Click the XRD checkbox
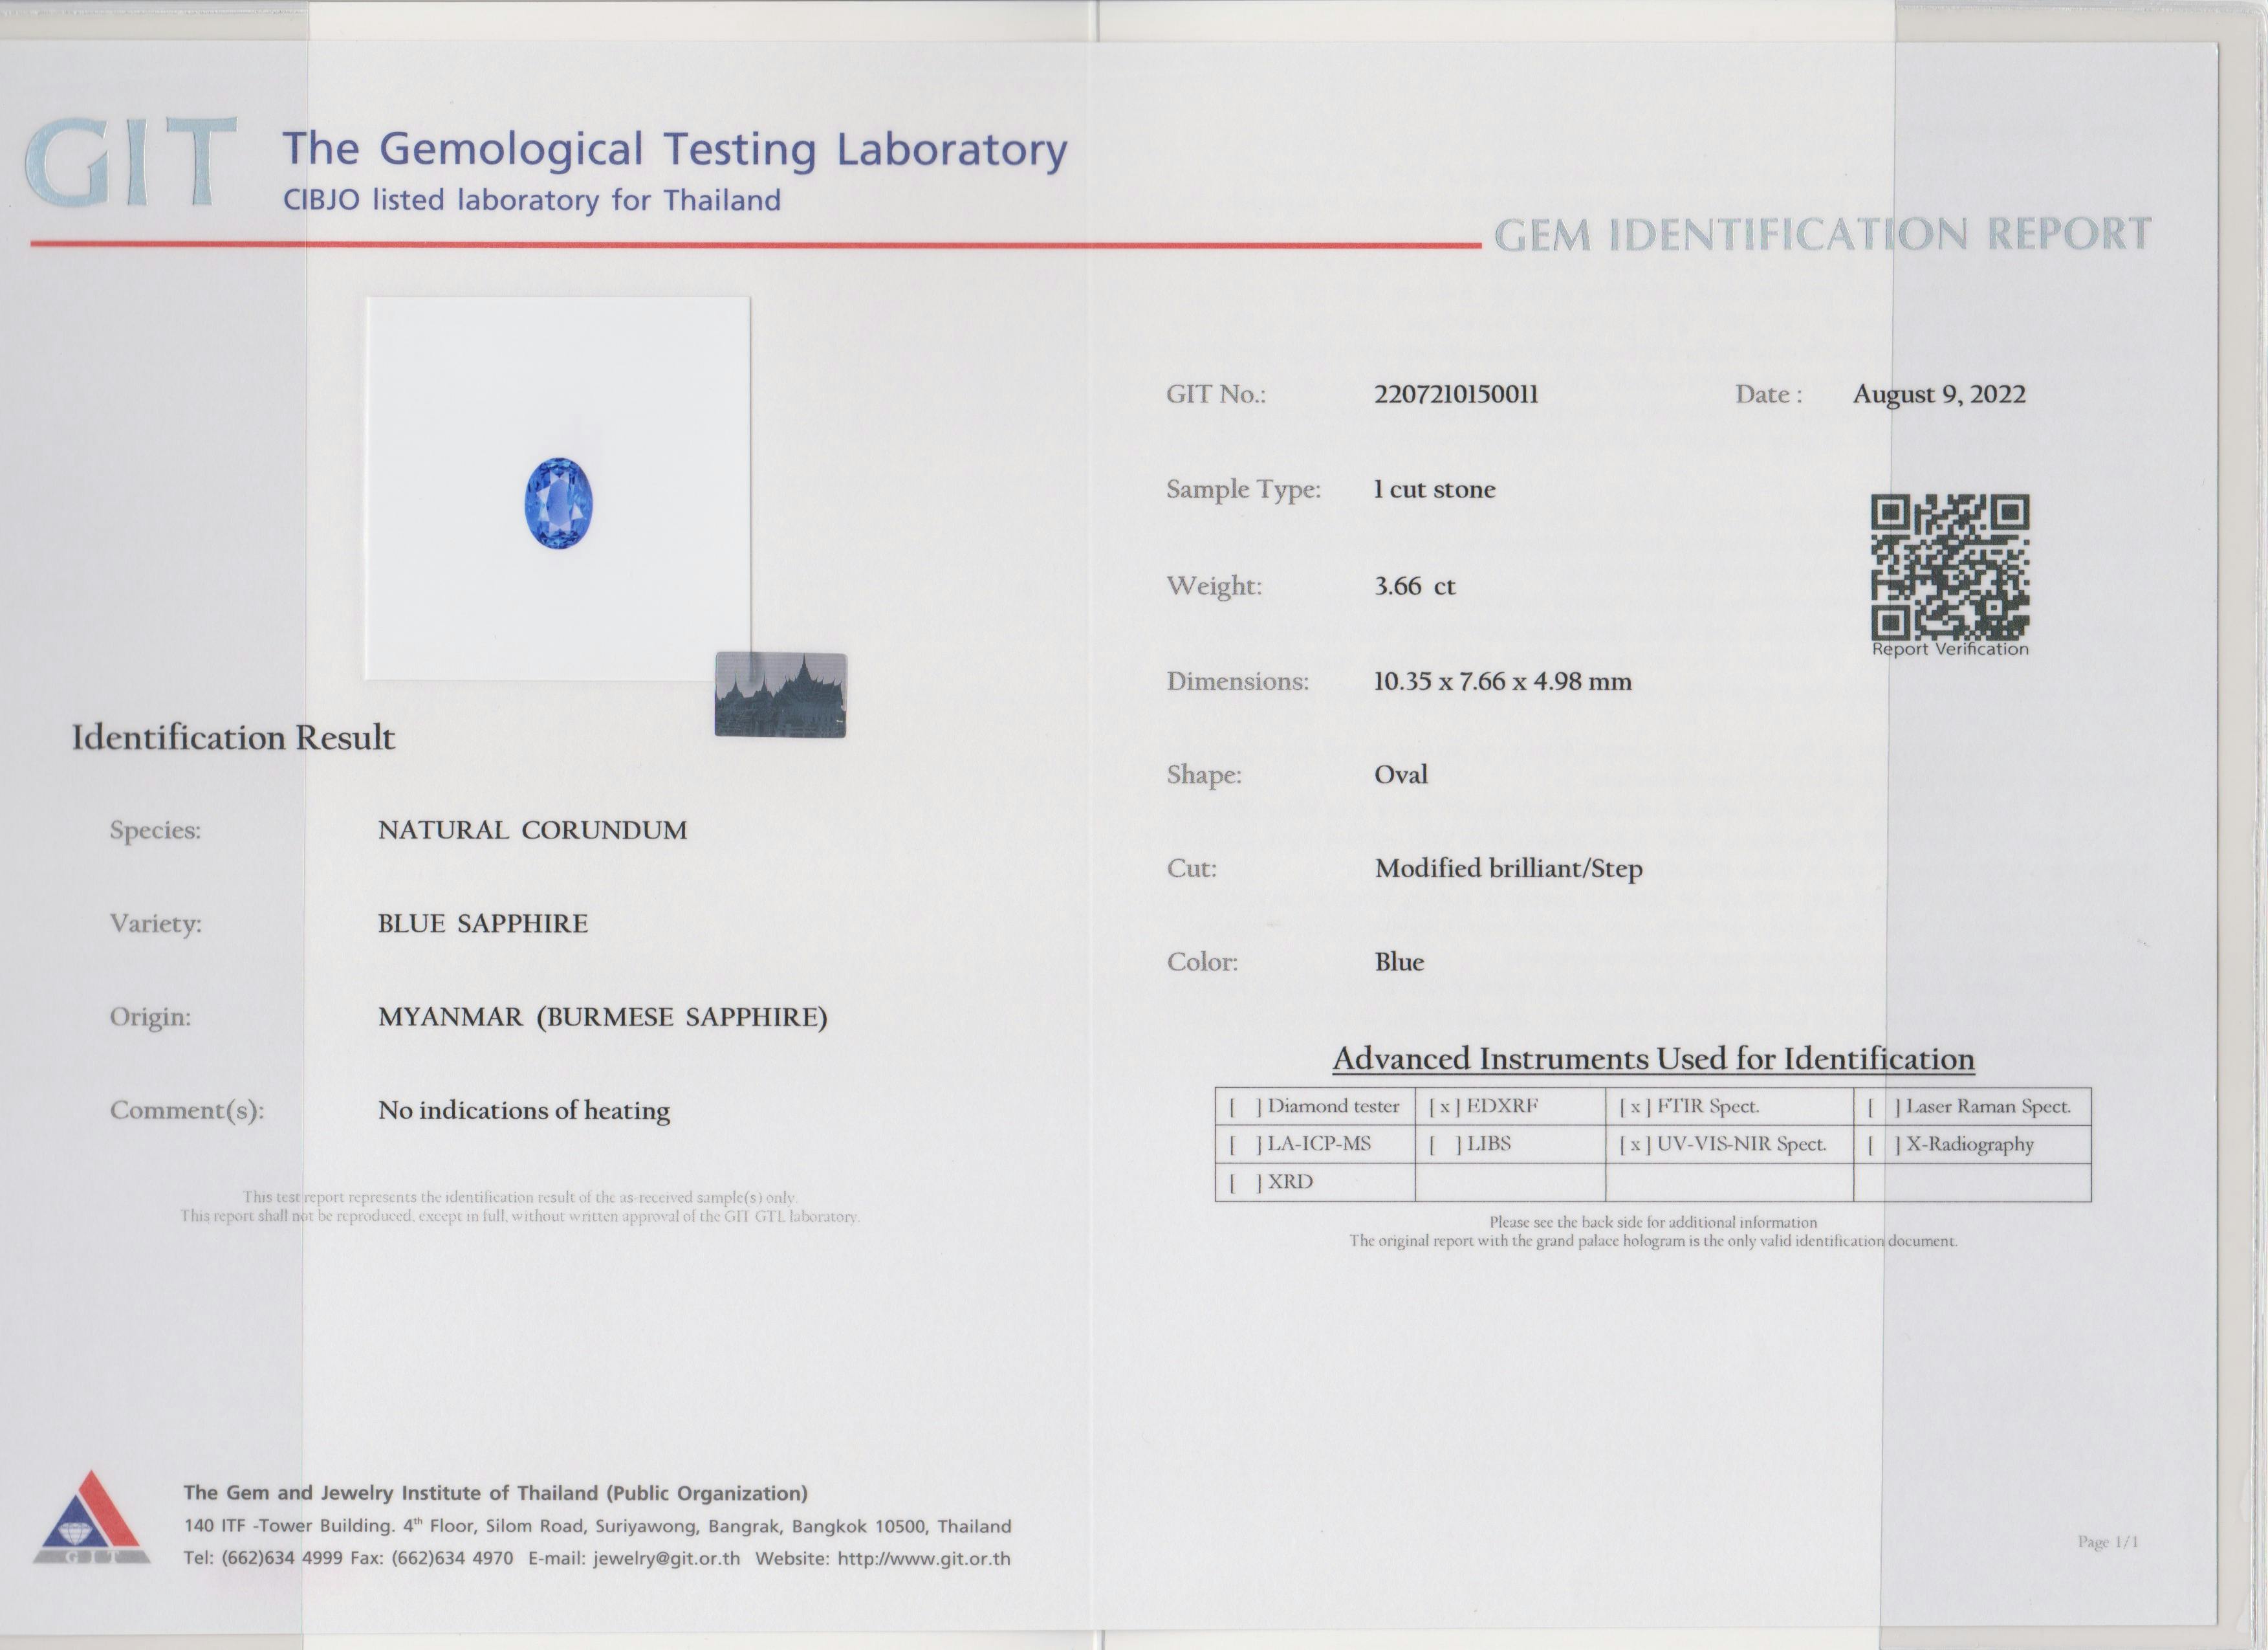This screenshot has height=1650, width=2268. point(1245,1182)
